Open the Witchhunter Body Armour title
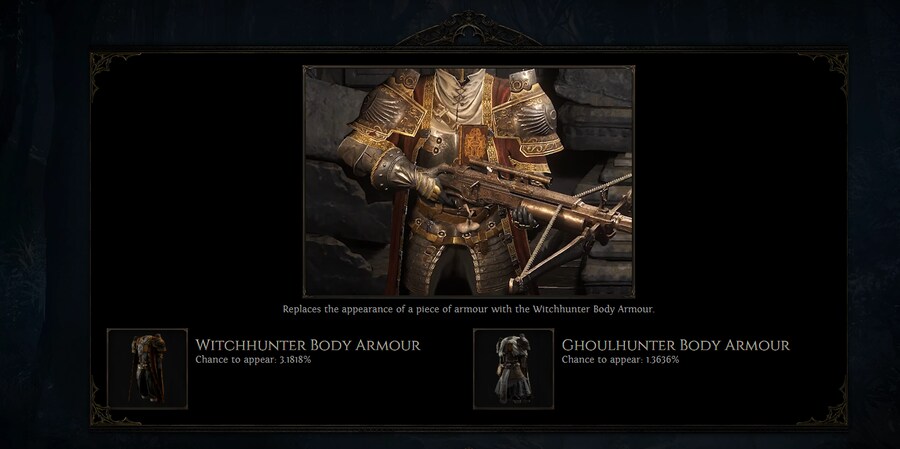Image resolution: width=900 pixels, height=449 pixels. point(308,345)
